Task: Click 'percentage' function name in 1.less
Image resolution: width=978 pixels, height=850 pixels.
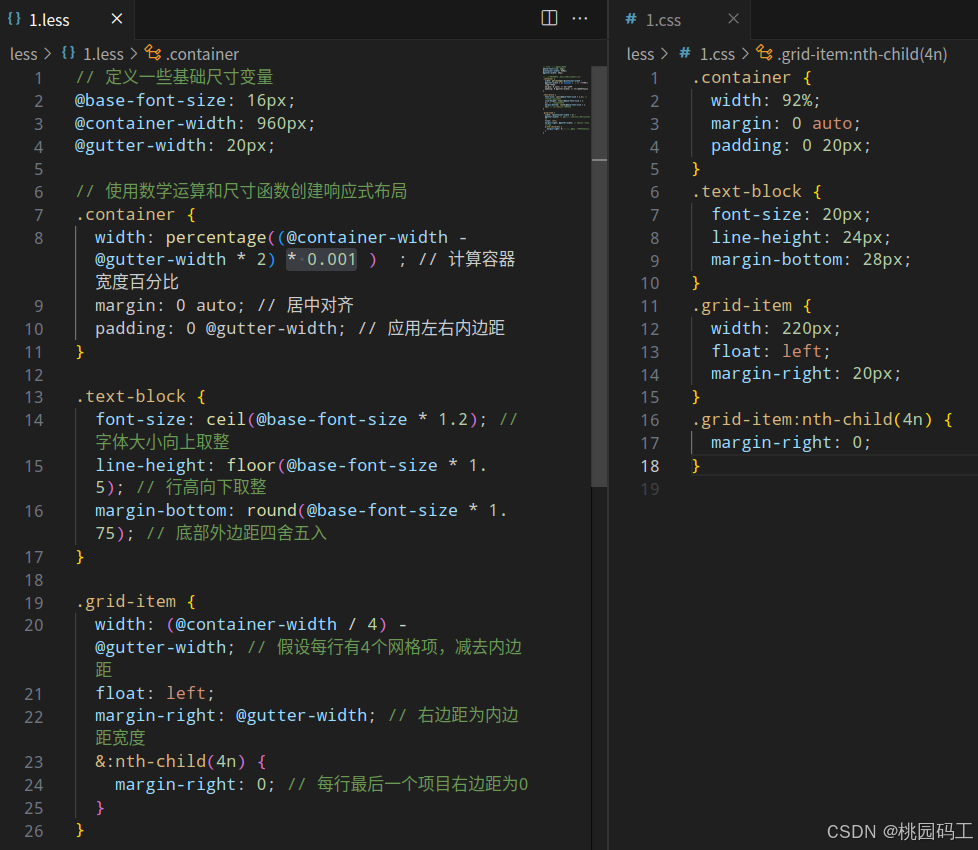Action: (216, 238)
